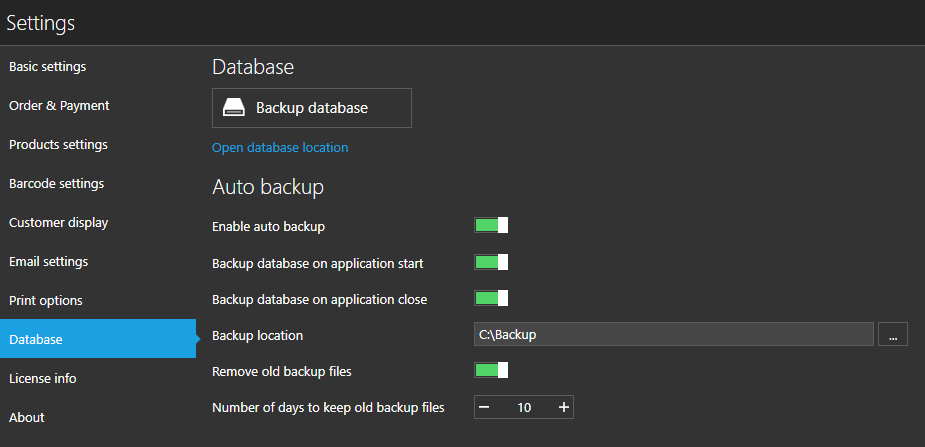Go to Order & Payment settings

[59, 106]
